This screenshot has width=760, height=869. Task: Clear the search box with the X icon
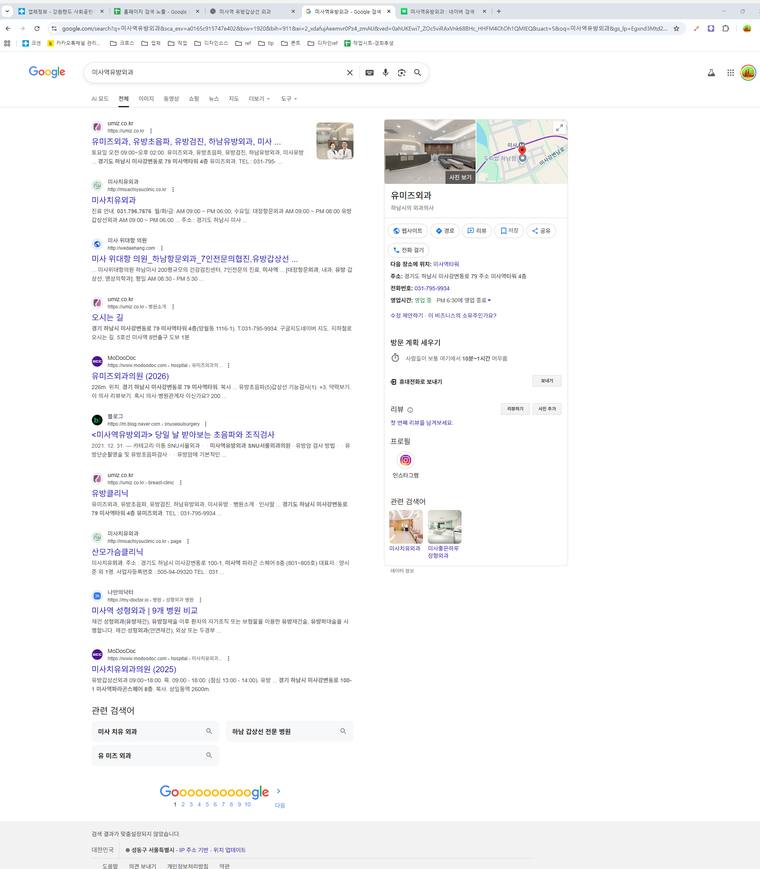coord(350,73)
